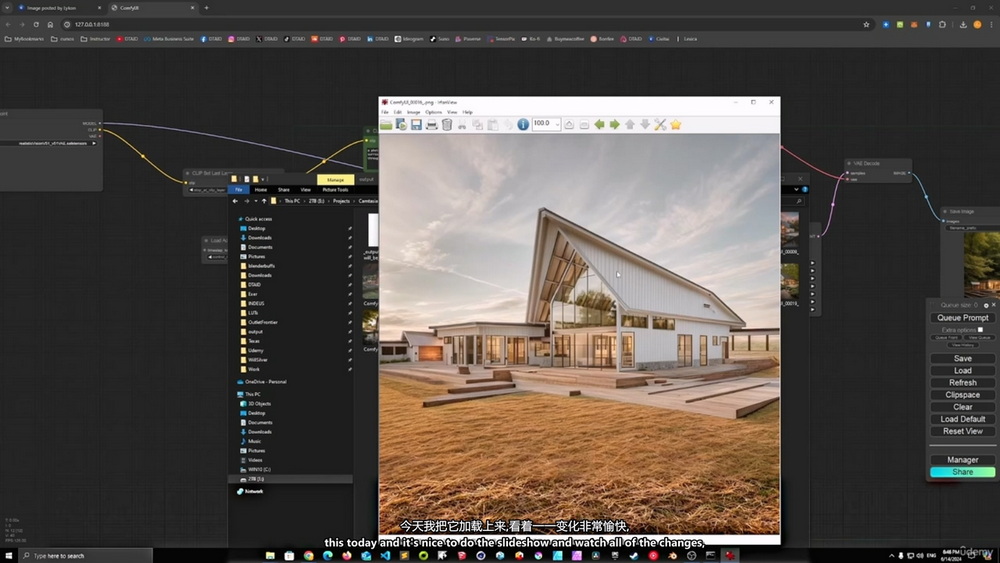
Task: Open ComfyUI Clipspace
Action: (962, 395)
